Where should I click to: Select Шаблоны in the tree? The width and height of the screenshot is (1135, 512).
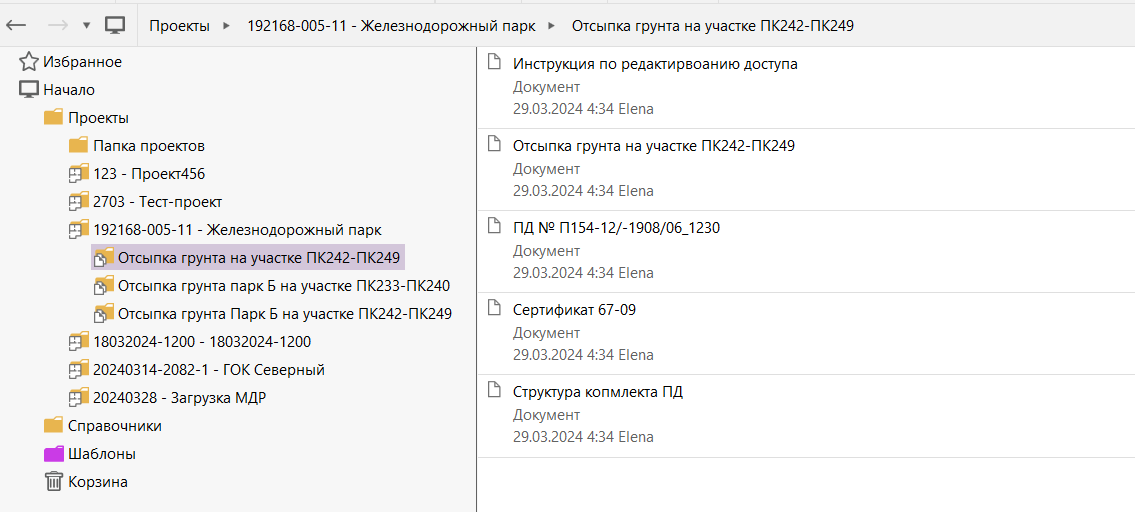[102, 455]
